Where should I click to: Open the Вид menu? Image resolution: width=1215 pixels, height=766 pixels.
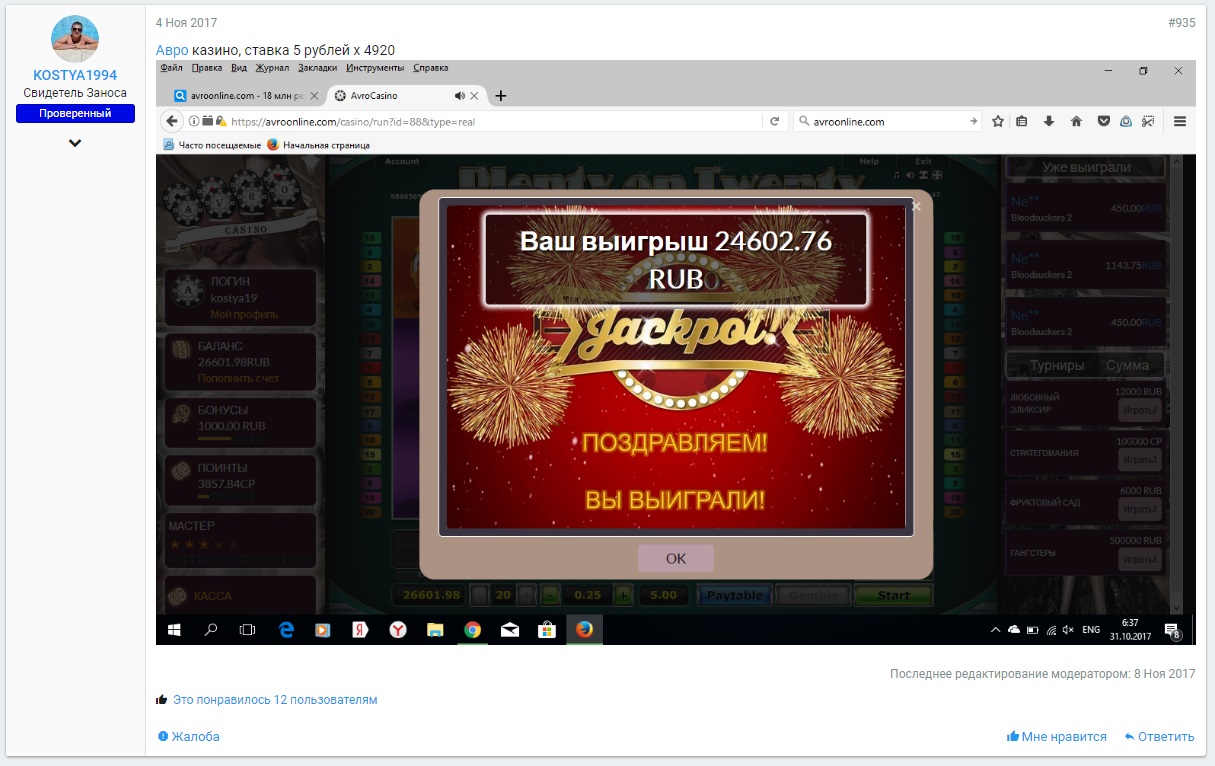tap(239, 68)
